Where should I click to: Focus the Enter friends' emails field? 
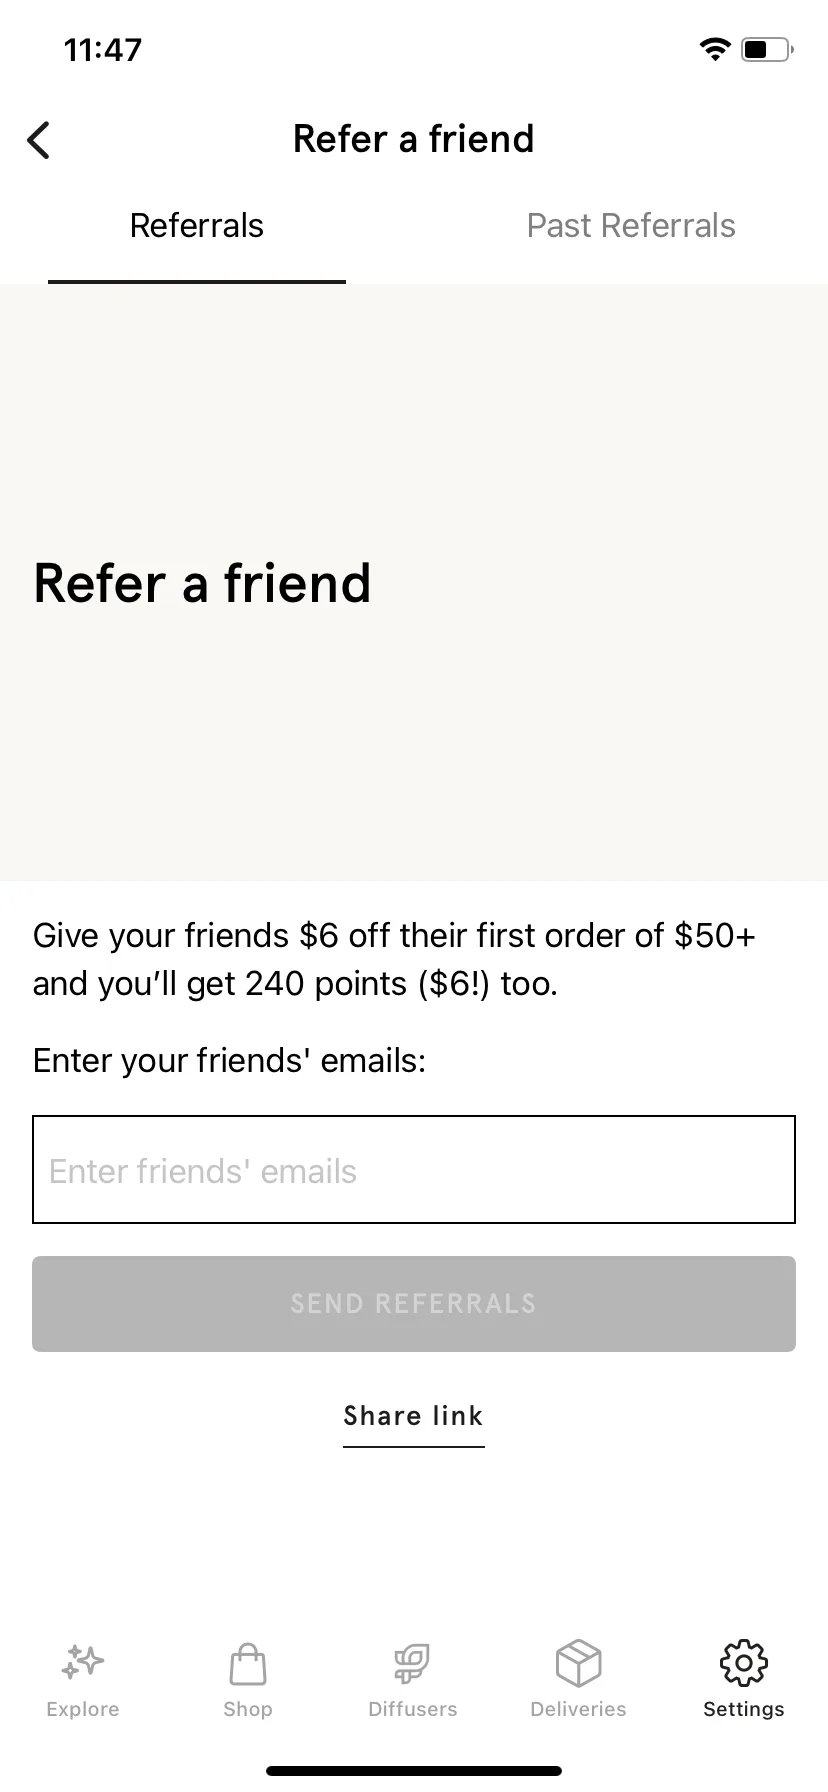[x=414, y=1169]
